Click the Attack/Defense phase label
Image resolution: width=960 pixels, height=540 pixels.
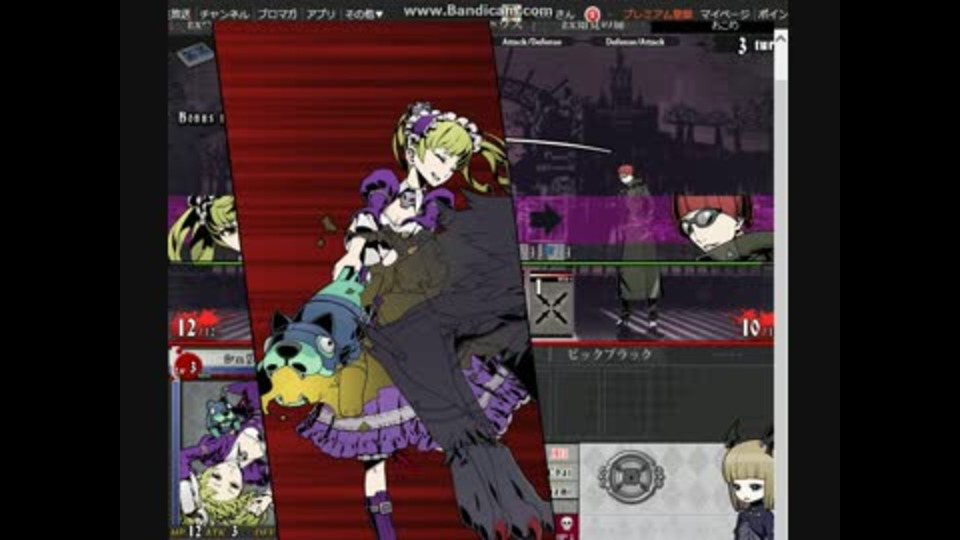click(x=531, y=42)
